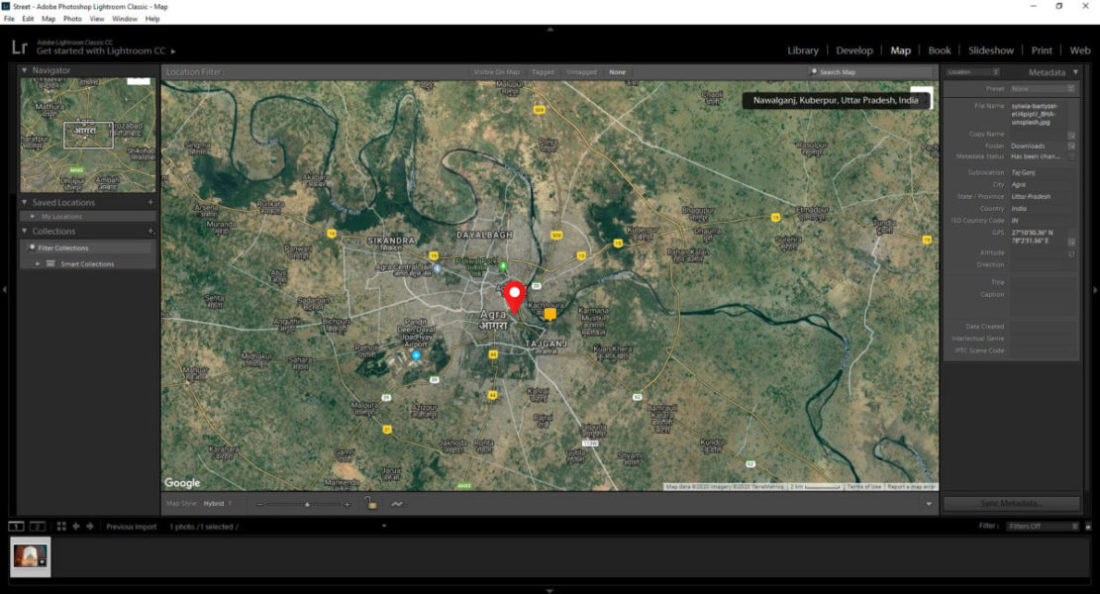
Task: Click the GPS arrow button in Metadata
Action: point(1071,241)
